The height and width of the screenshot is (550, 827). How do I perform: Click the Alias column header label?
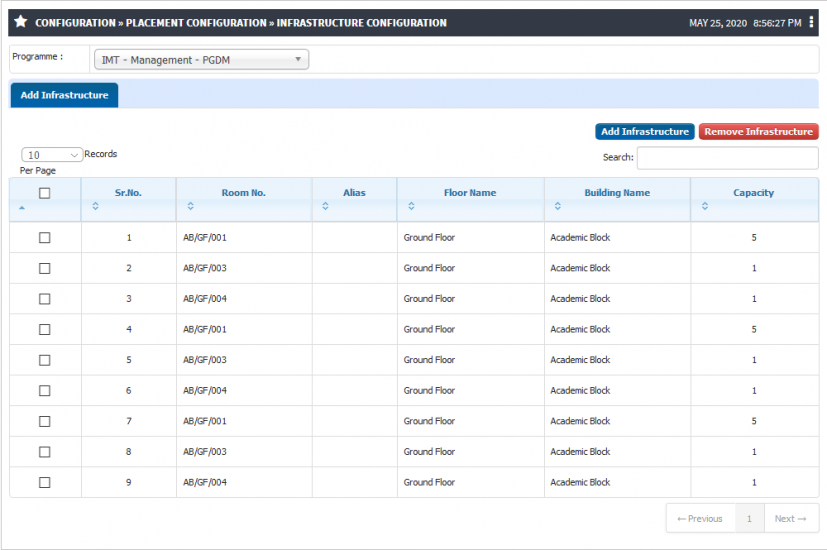pos(354,192)
